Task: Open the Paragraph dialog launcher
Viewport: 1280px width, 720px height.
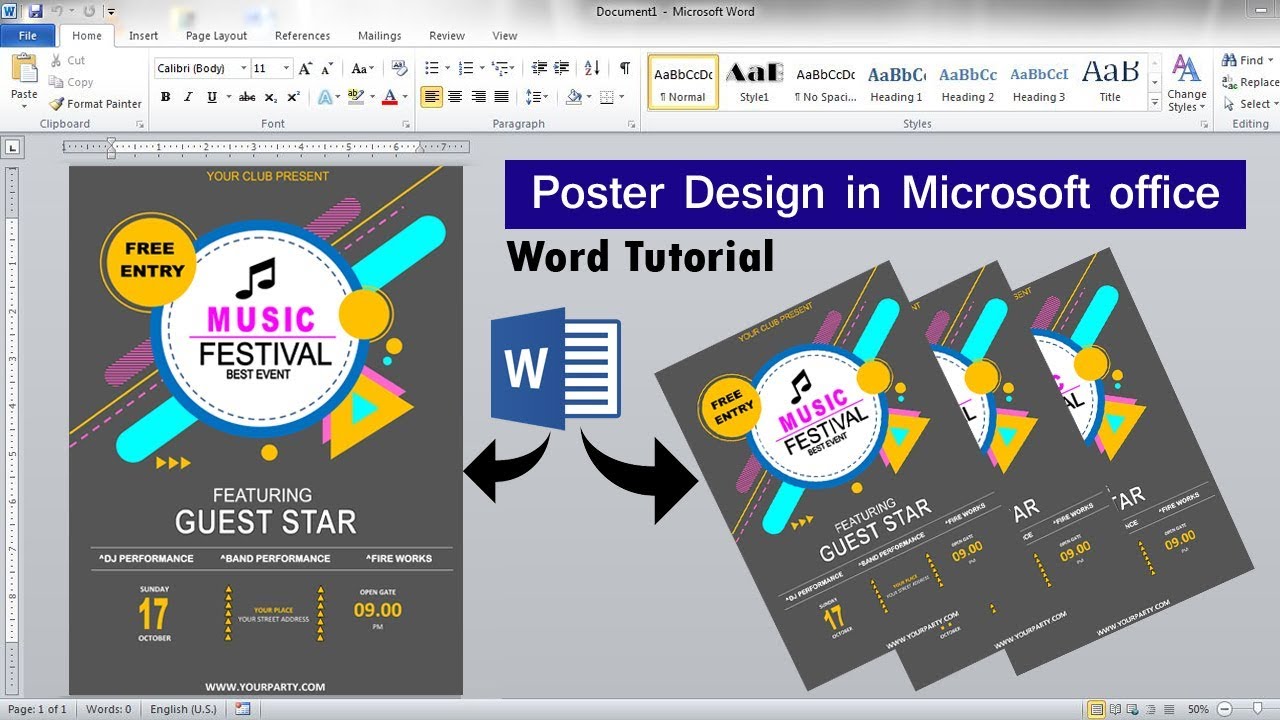Action: pyautogui.click(x=632, y=125)
